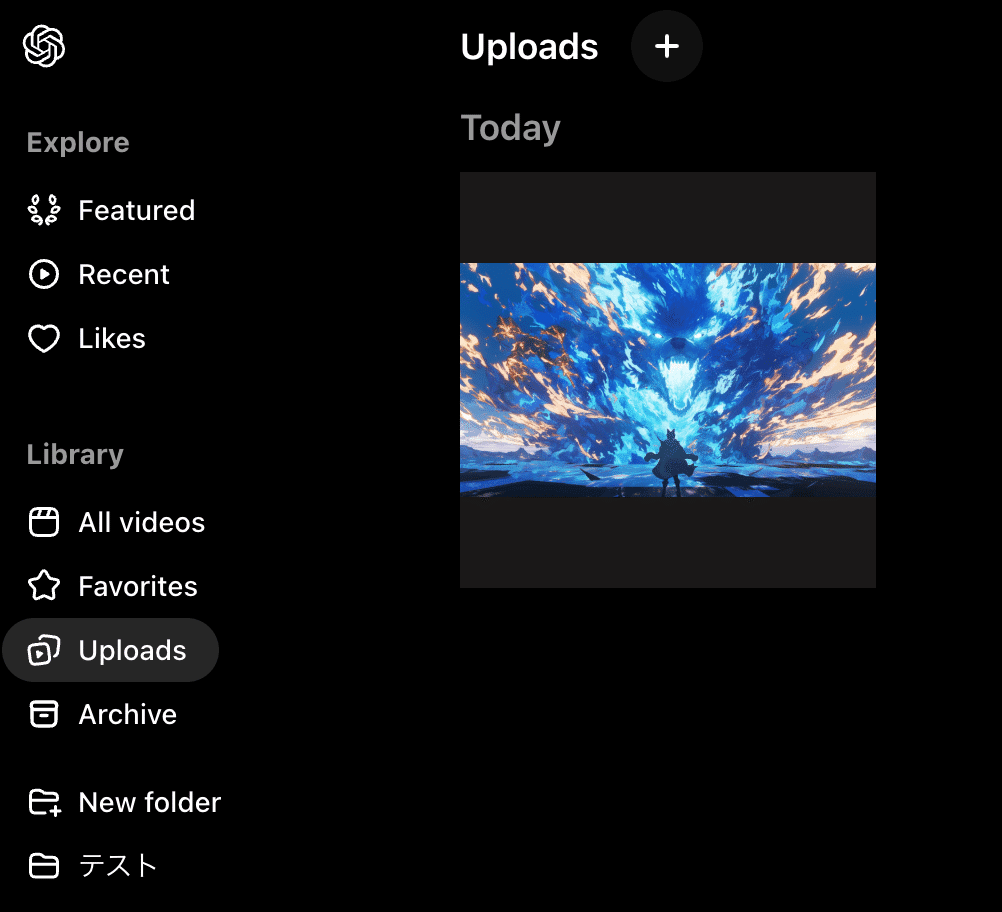Open the Favorites list
The height and width of the screenshot is (912, 1002).
(x=113, y=585)
